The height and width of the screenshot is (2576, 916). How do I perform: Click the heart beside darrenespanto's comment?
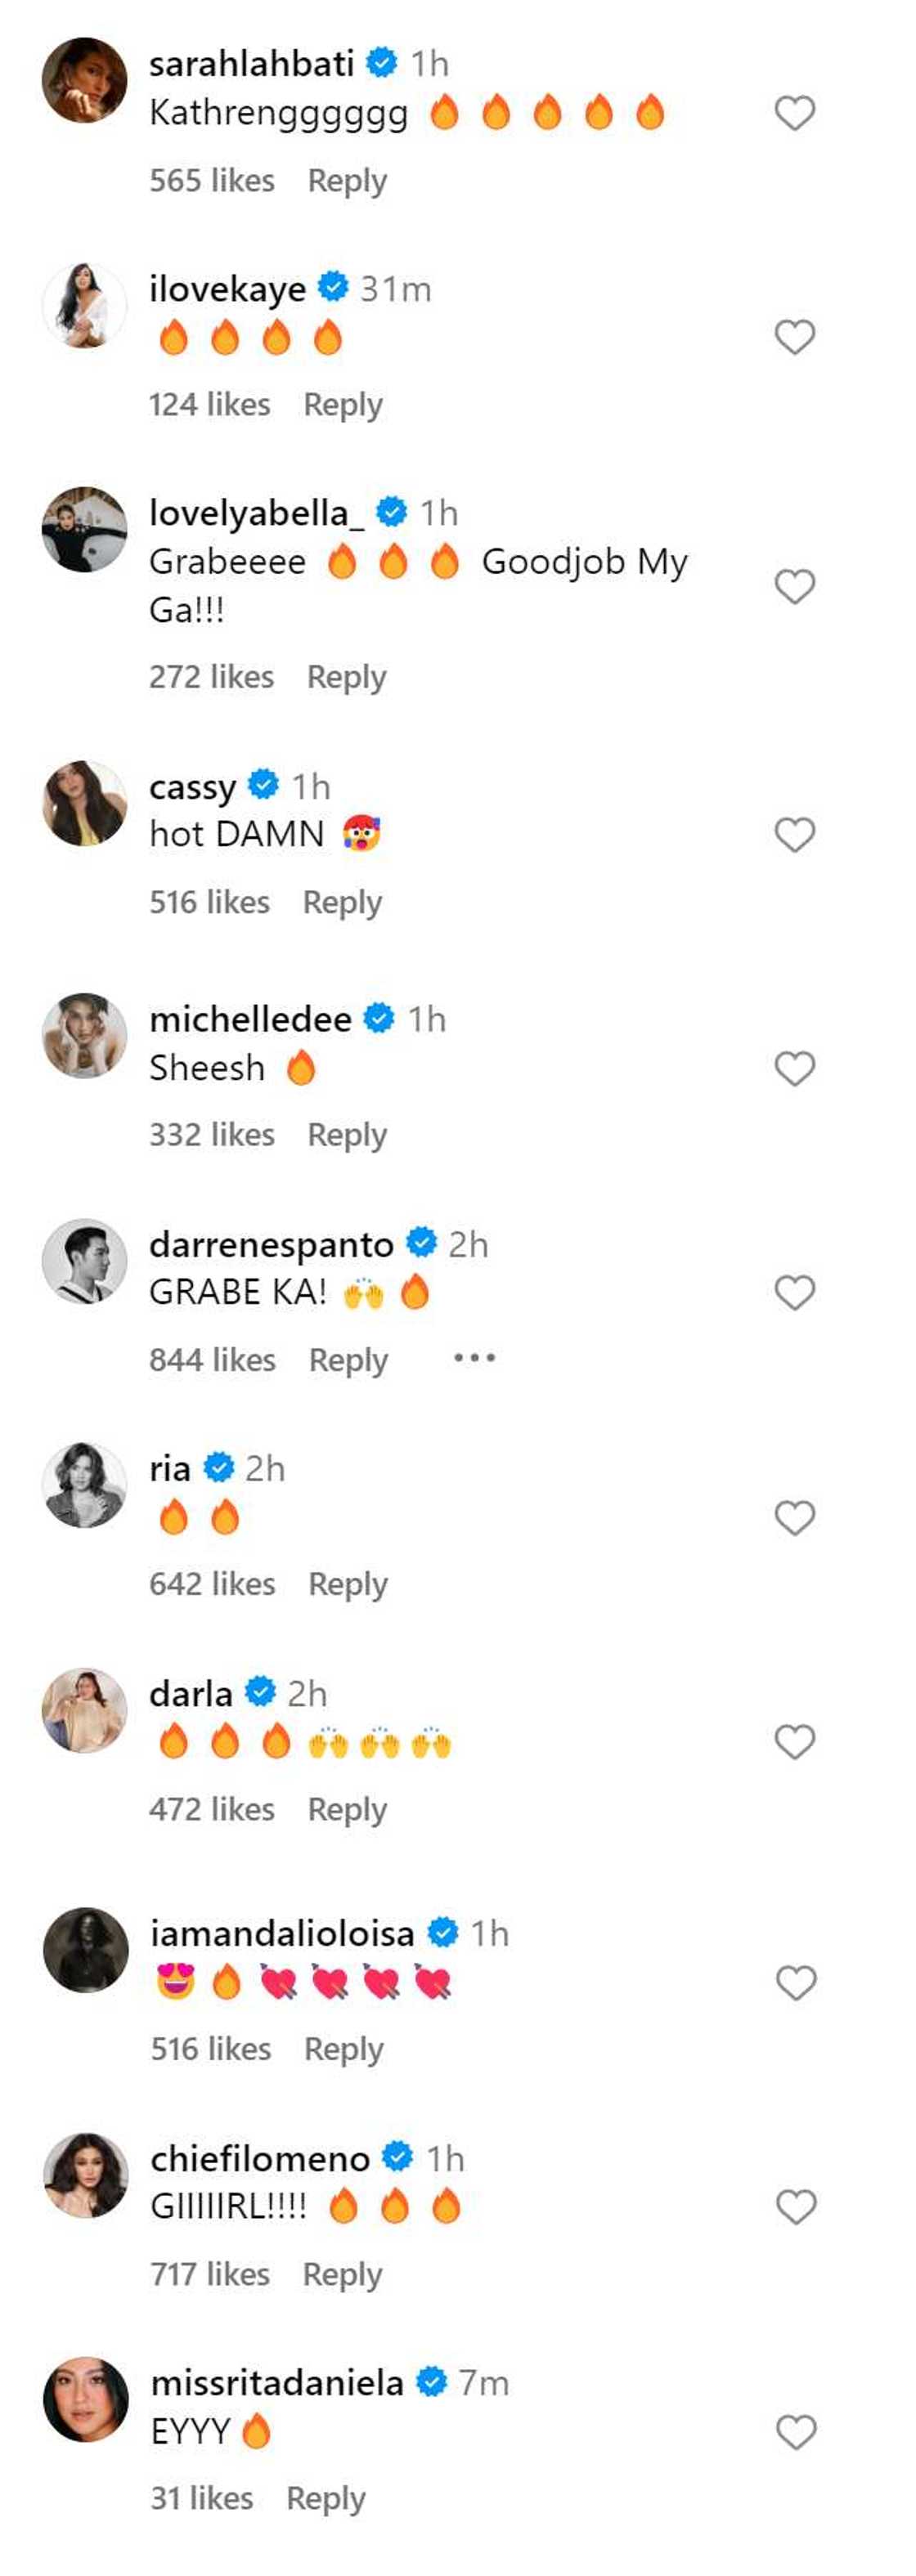(795, 1292)
